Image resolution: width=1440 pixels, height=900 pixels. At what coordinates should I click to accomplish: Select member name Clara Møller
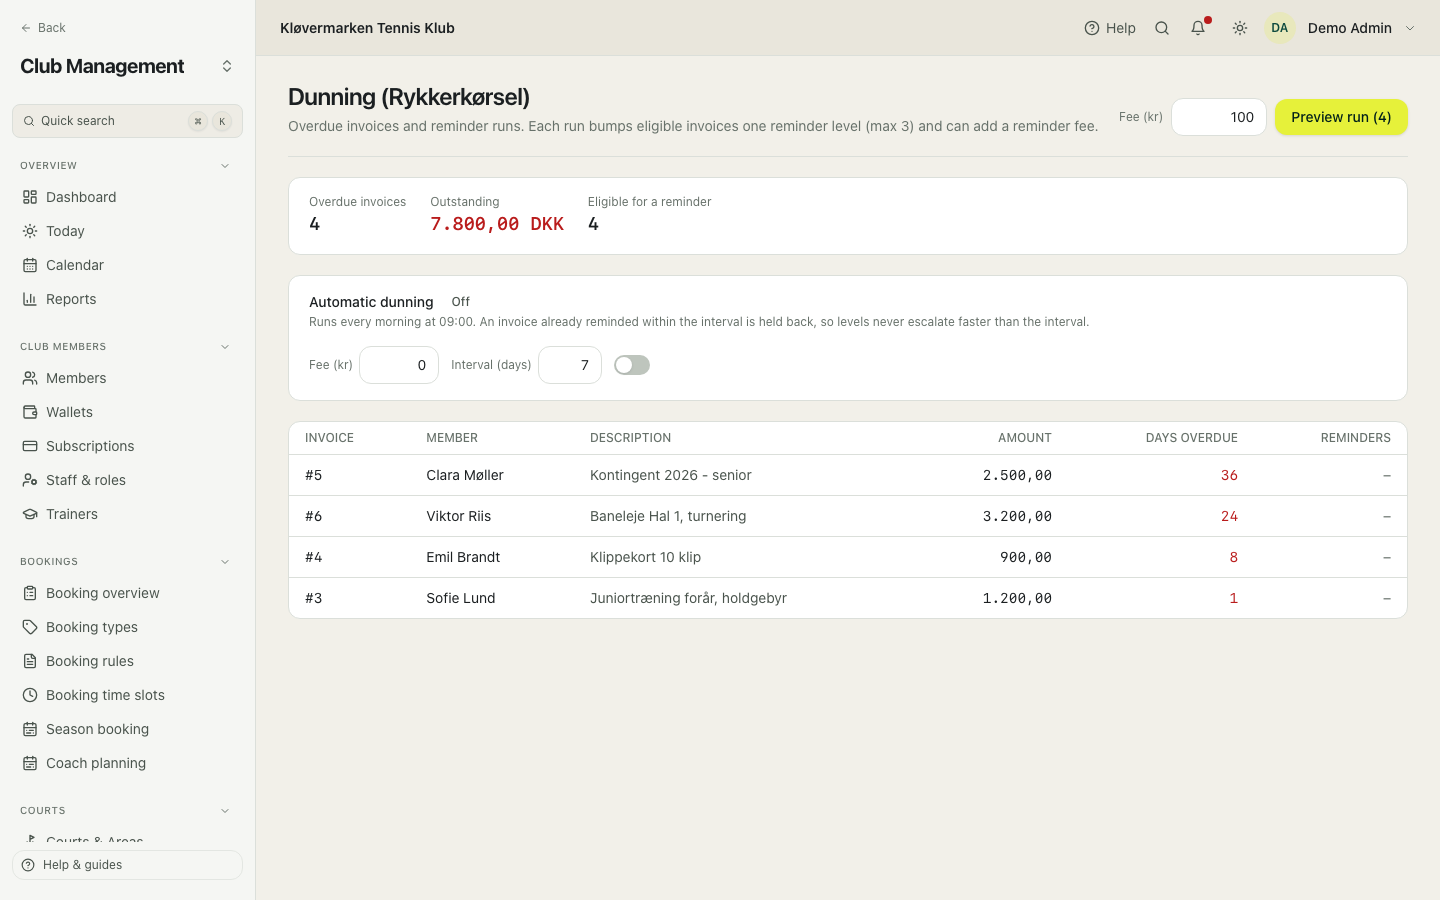point(465,475)
